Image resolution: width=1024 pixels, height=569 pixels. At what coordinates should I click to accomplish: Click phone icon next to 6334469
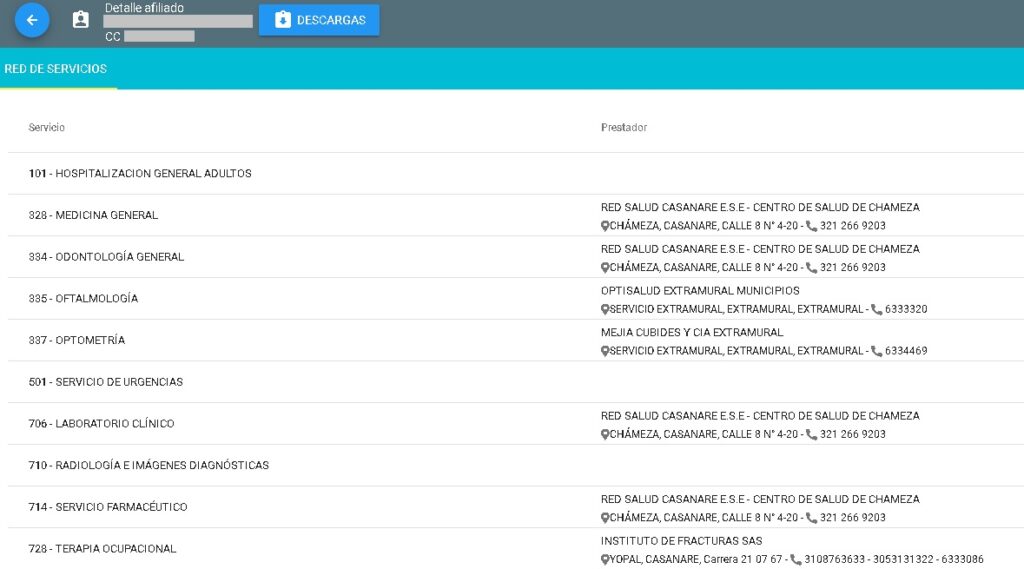pyautogui.click(x=876, y=351)
